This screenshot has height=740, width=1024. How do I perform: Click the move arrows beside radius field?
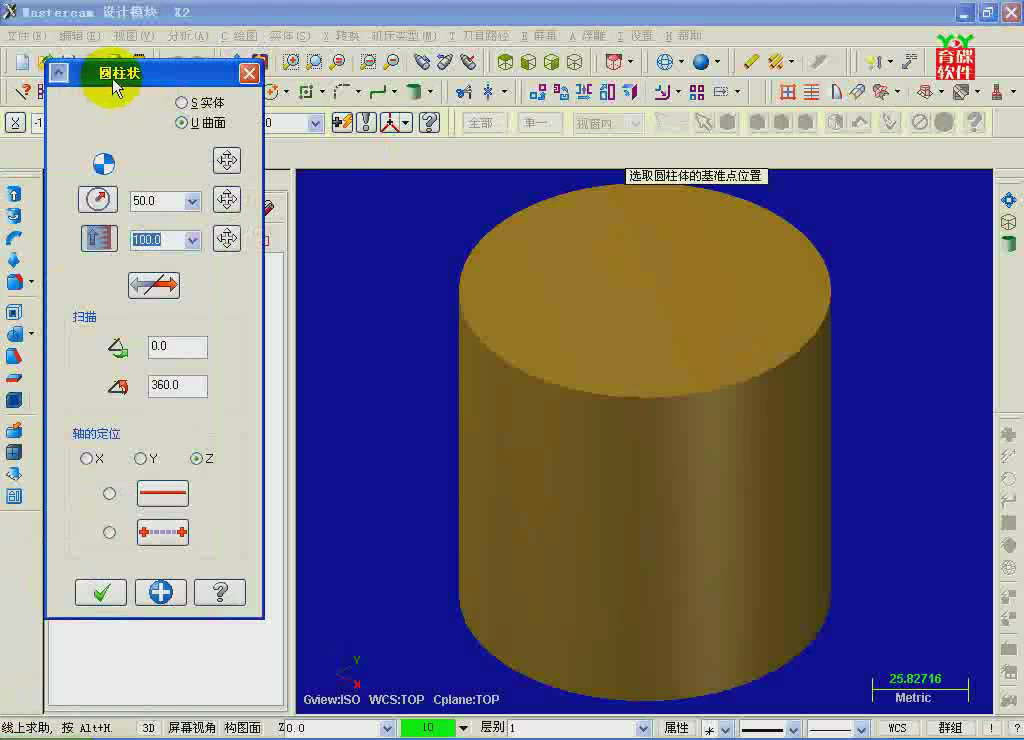(227, 199)
